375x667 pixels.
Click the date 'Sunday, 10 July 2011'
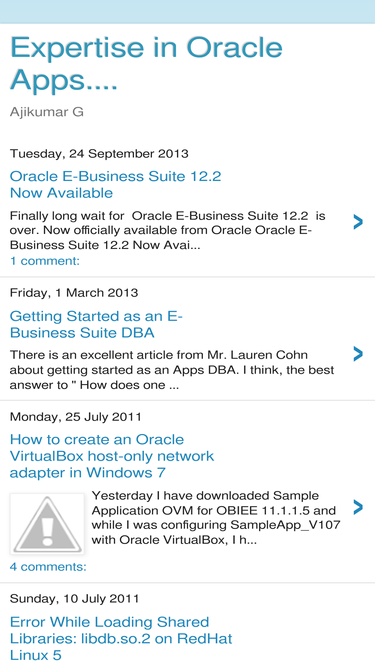tap(74, 599)
